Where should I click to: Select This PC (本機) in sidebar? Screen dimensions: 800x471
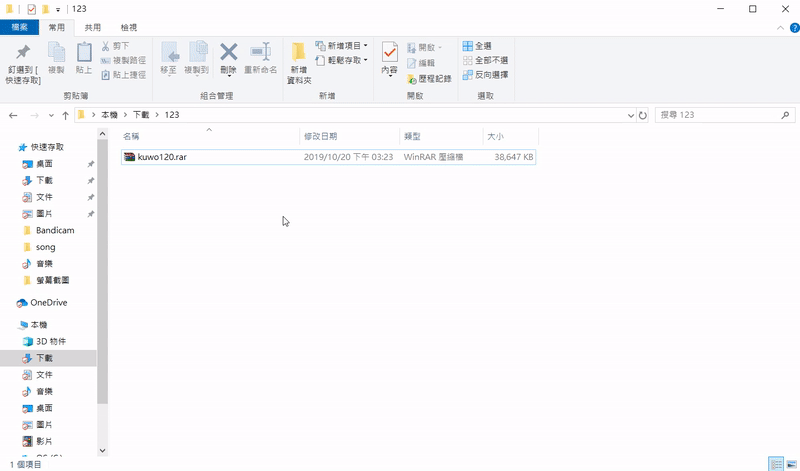[39, 325]
